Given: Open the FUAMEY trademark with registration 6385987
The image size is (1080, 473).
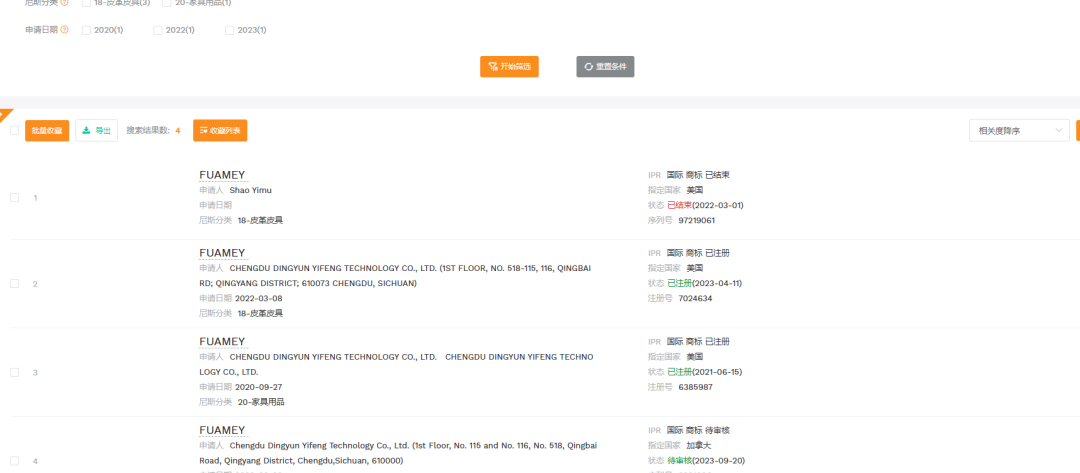Looking at the screenshot, I should [222, 341].
